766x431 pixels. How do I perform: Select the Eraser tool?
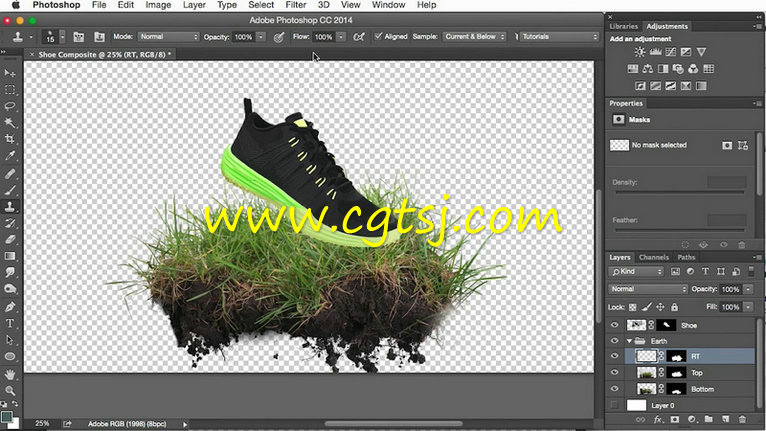tap(10, 239)
